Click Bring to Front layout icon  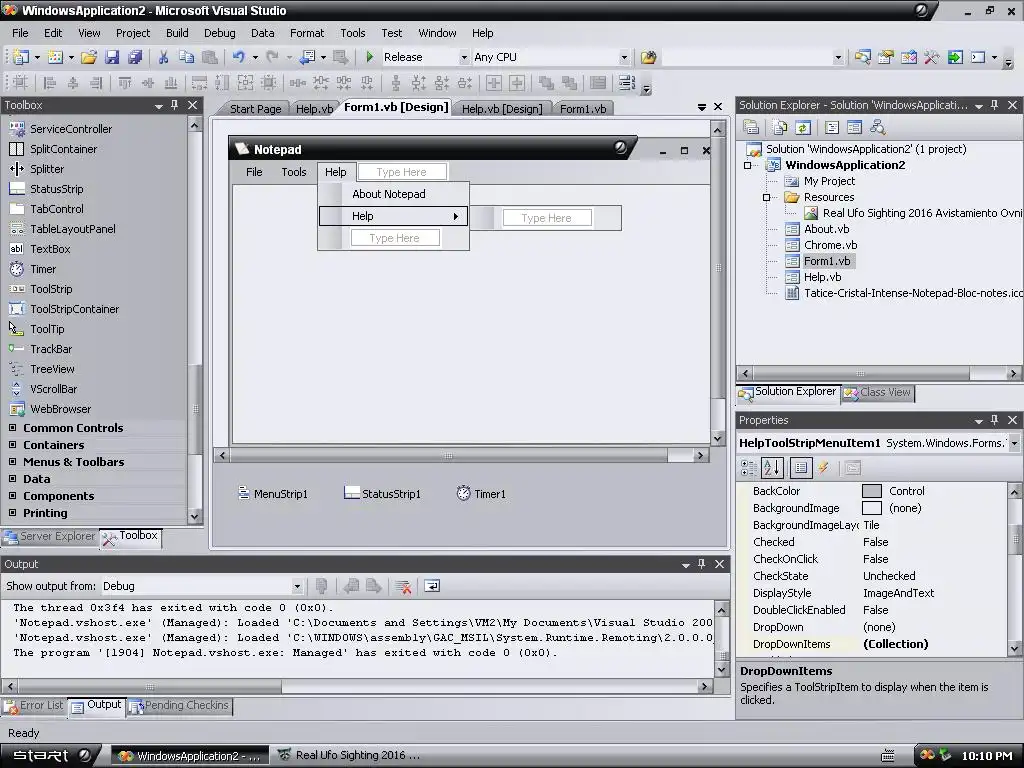(546, 83)
